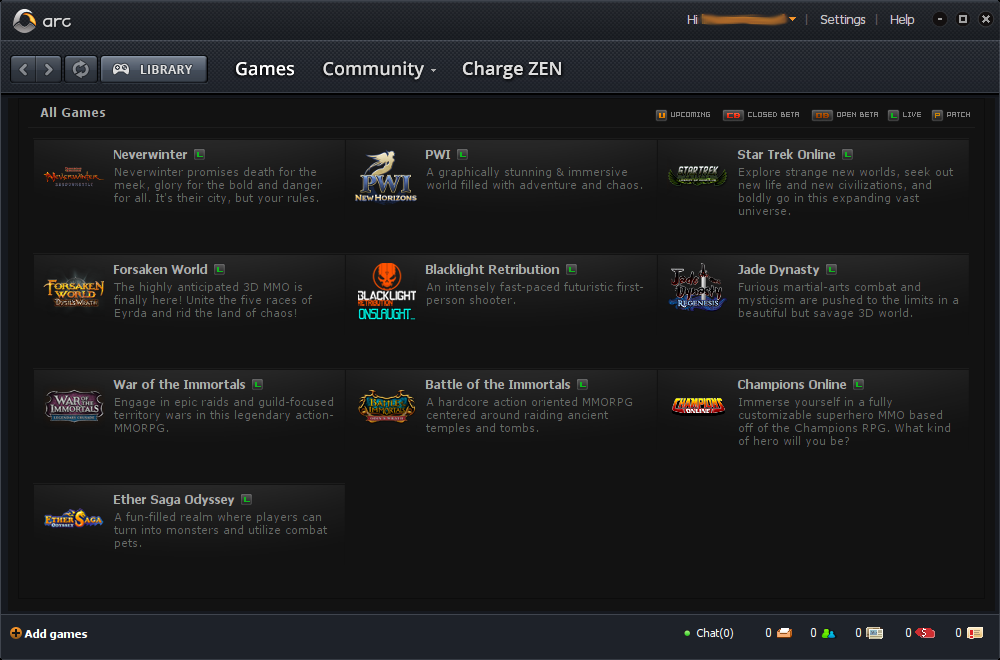
Task: Click the Star Trek Online logo
Action: point(698,175)
